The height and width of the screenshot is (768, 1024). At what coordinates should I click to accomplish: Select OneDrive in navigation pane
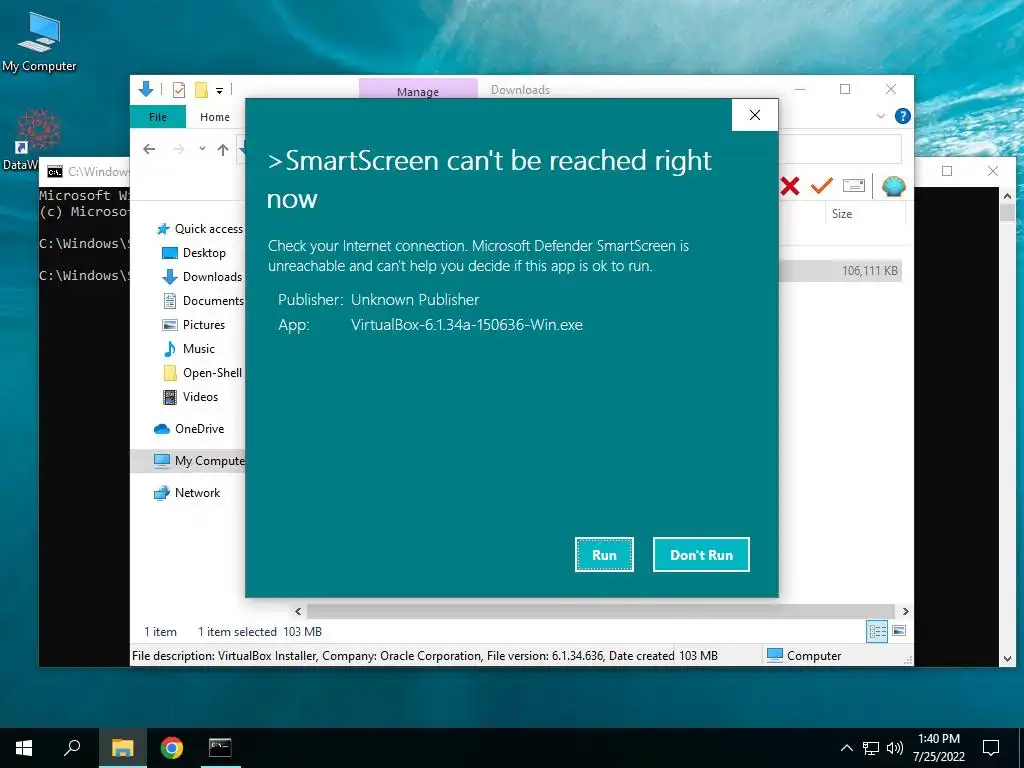[x=189, y=428]
